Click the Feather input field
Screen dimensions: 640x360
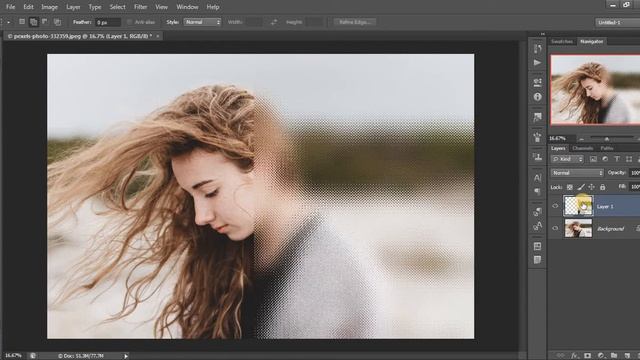click(108, 22)
